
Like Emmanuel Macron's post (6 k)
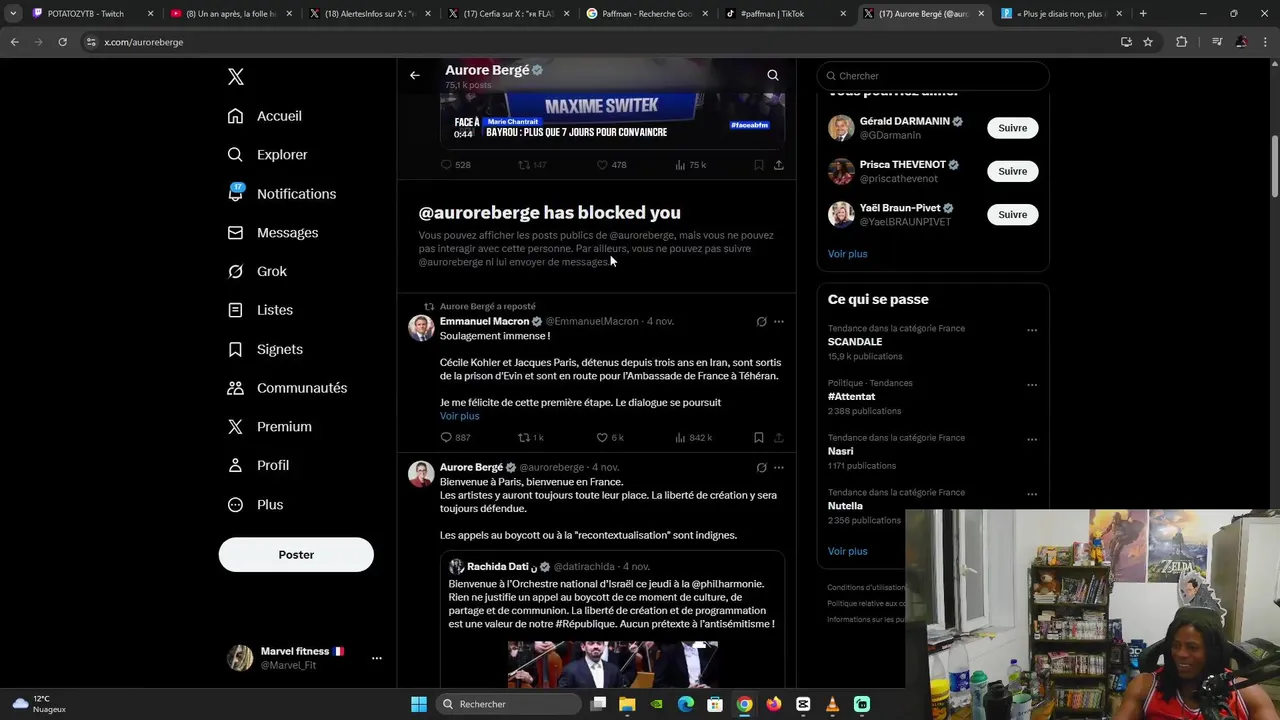(610, 438)
